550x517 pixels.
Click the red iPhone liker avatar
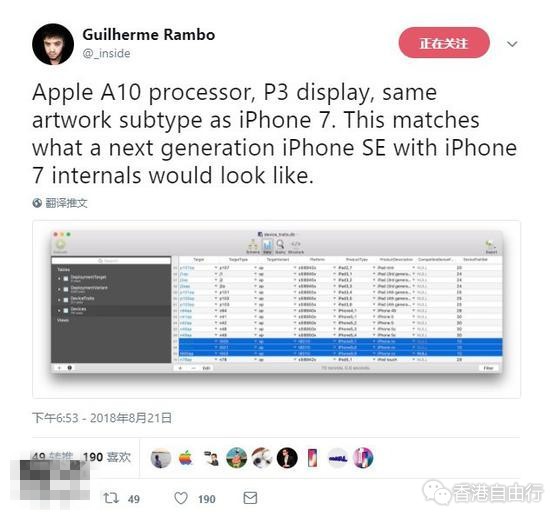point(312,458)
